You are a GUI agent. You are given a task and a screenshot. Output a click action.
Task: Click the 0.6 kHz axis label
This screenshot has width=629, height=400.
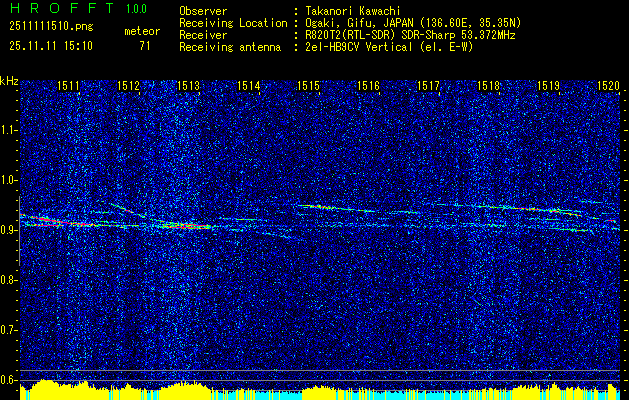tap(8, 380)
